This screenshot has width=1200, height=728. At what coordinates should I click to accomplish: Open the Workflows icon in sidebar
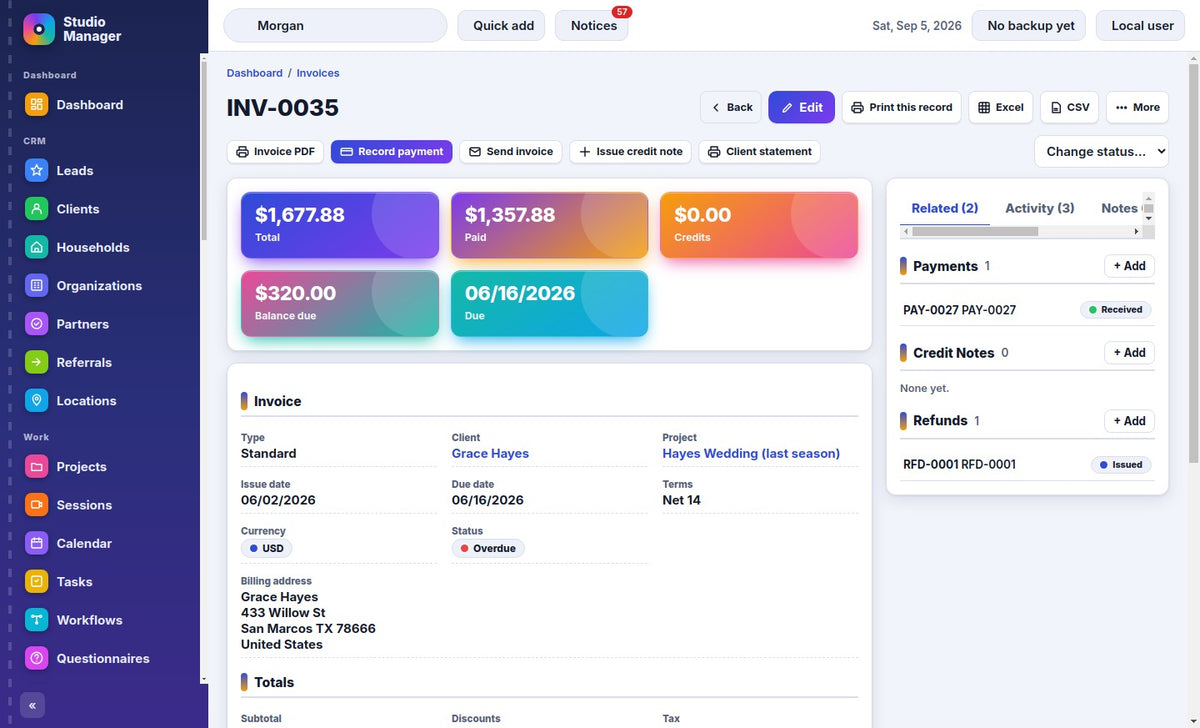[x=36, y=620]
